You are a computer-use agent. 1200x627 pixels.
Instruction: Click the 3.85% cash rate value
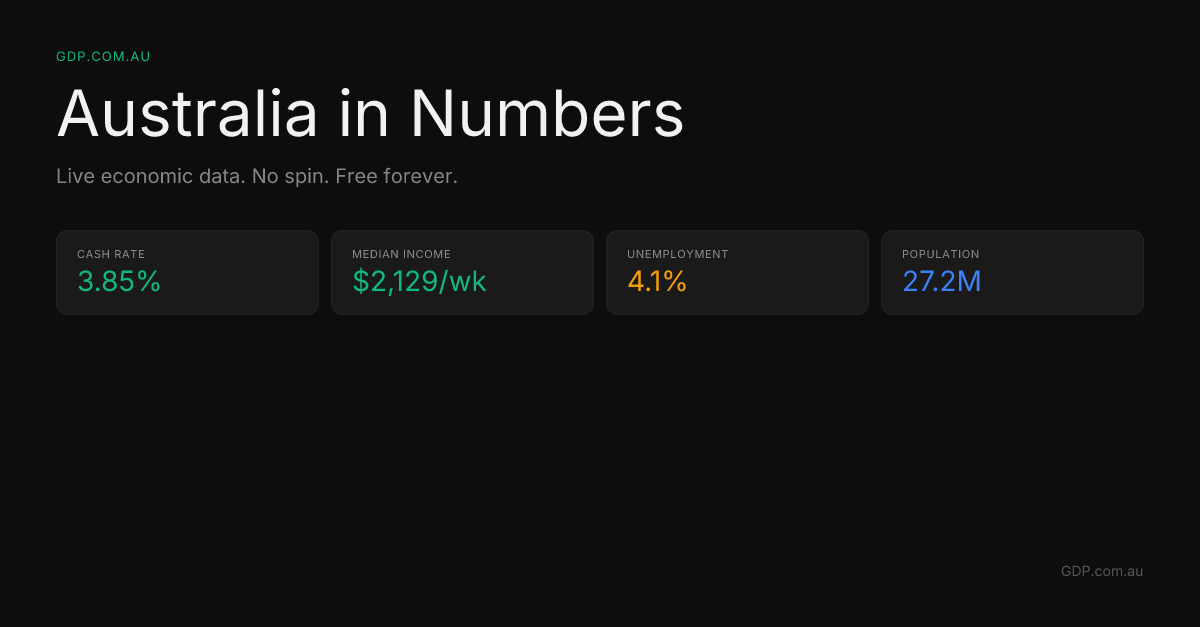119,282
